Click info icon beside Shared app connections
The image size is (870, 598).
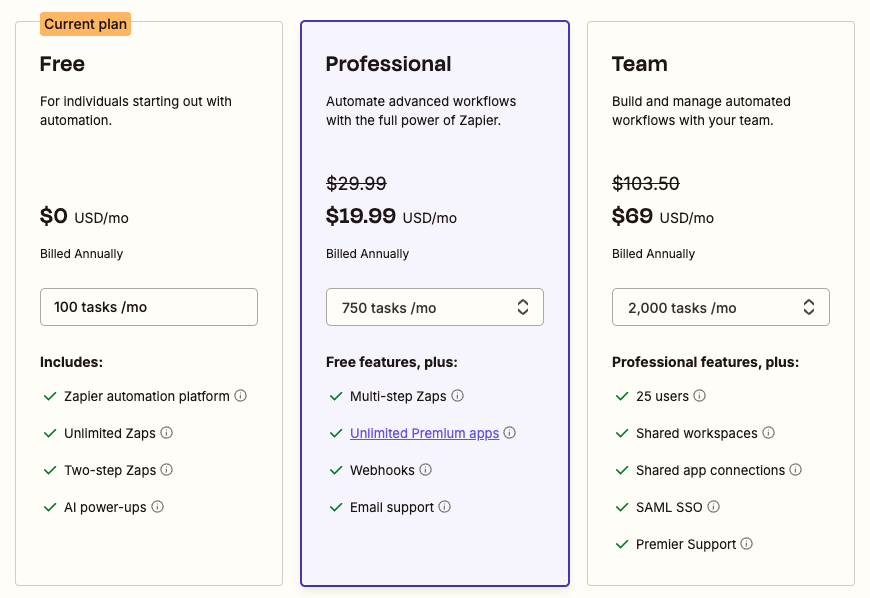[796, 470]
